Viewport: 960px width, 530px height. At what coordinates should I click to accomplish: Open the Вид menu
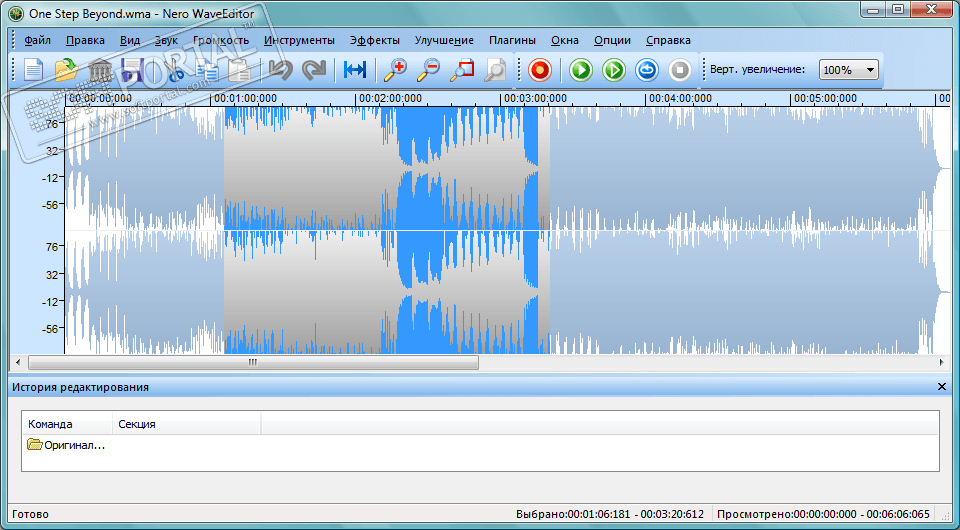coord(130,40)
